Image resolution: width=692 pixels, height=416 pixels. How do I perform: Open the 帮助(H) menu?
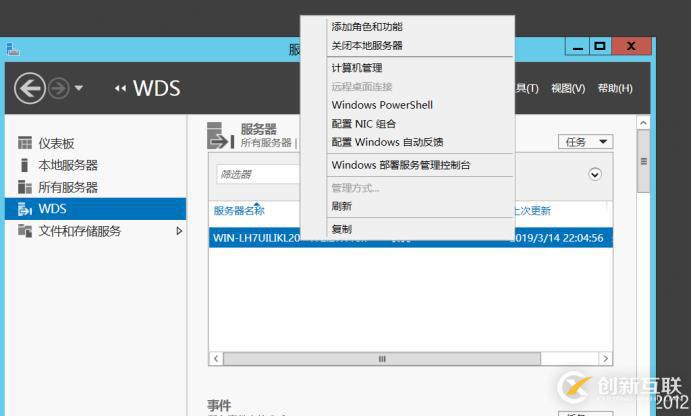point(615,88)
